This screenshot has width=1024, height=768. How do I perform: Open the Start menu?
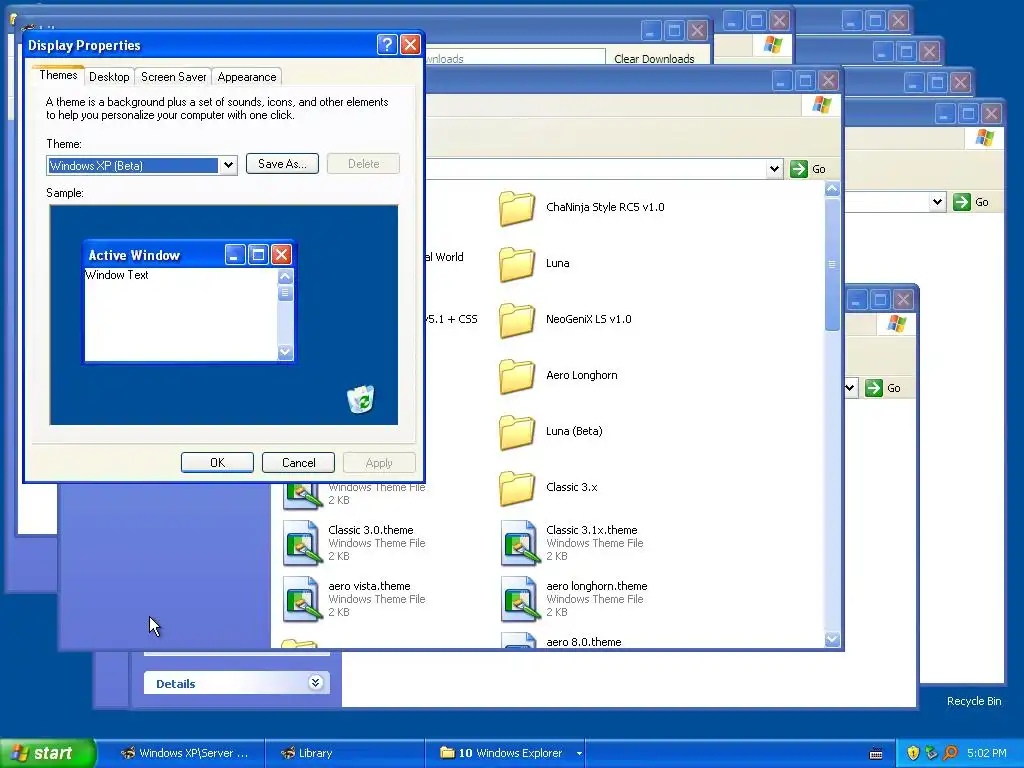pos(48,753)
